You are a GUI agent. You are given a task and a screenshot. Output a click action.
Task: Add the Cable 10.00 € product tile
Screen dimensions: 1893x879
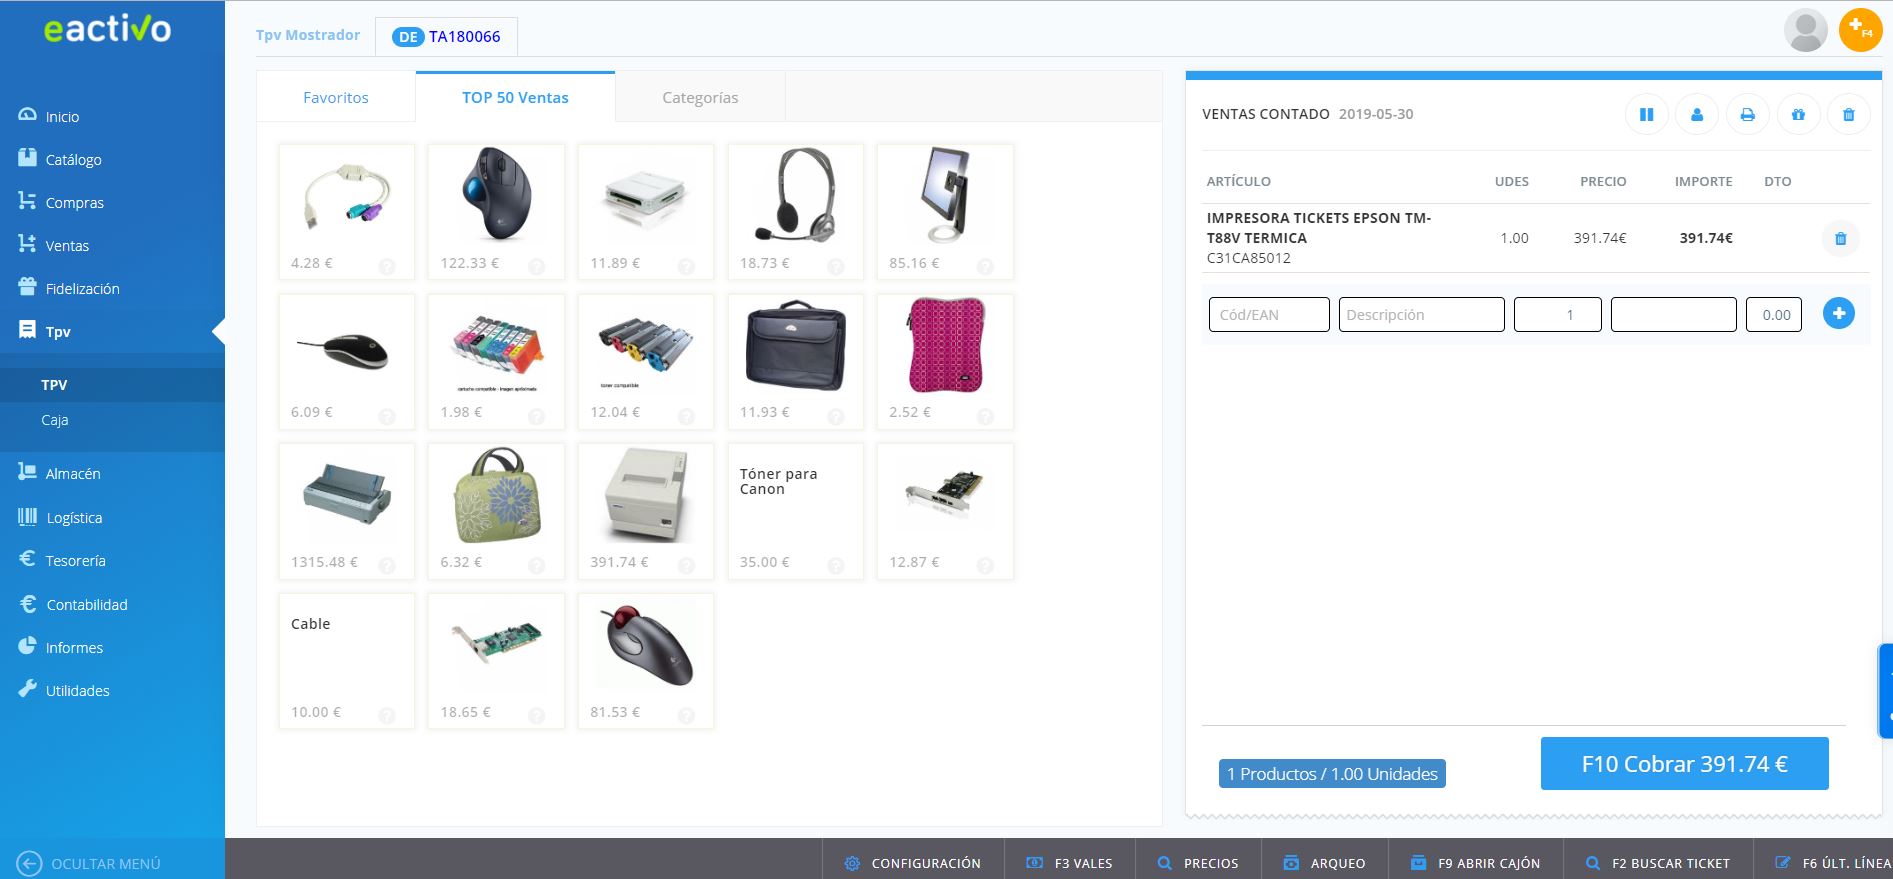pos(346,661)
